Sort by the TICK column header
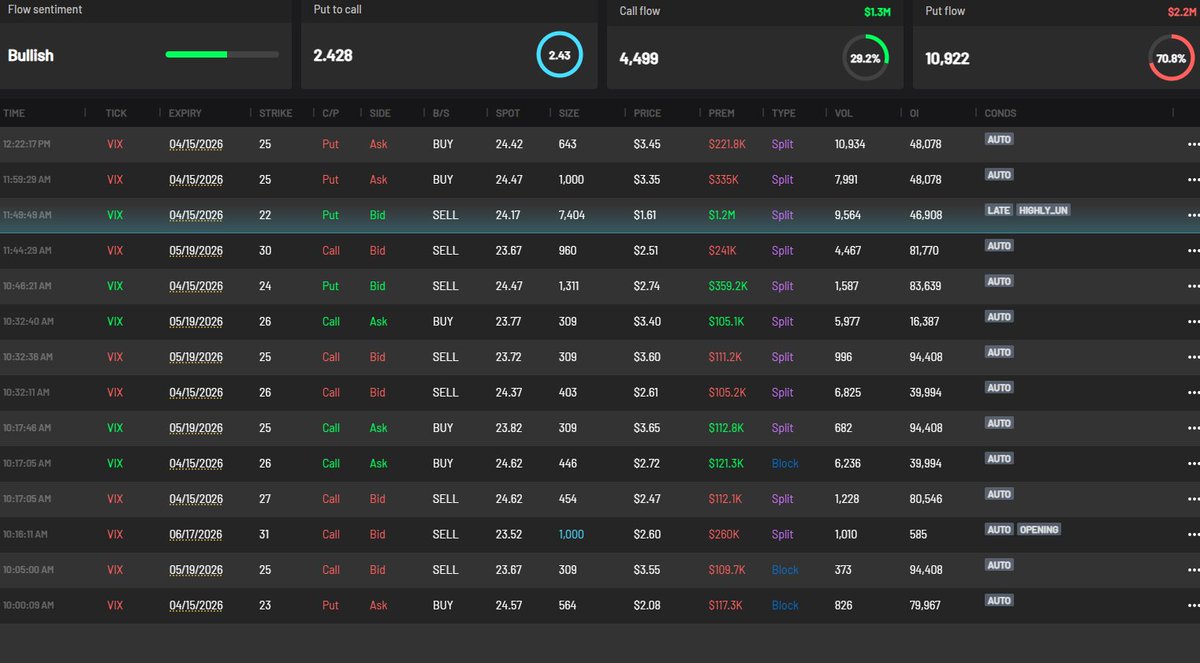Screen dimensions: 1200x663 [116, 113]
